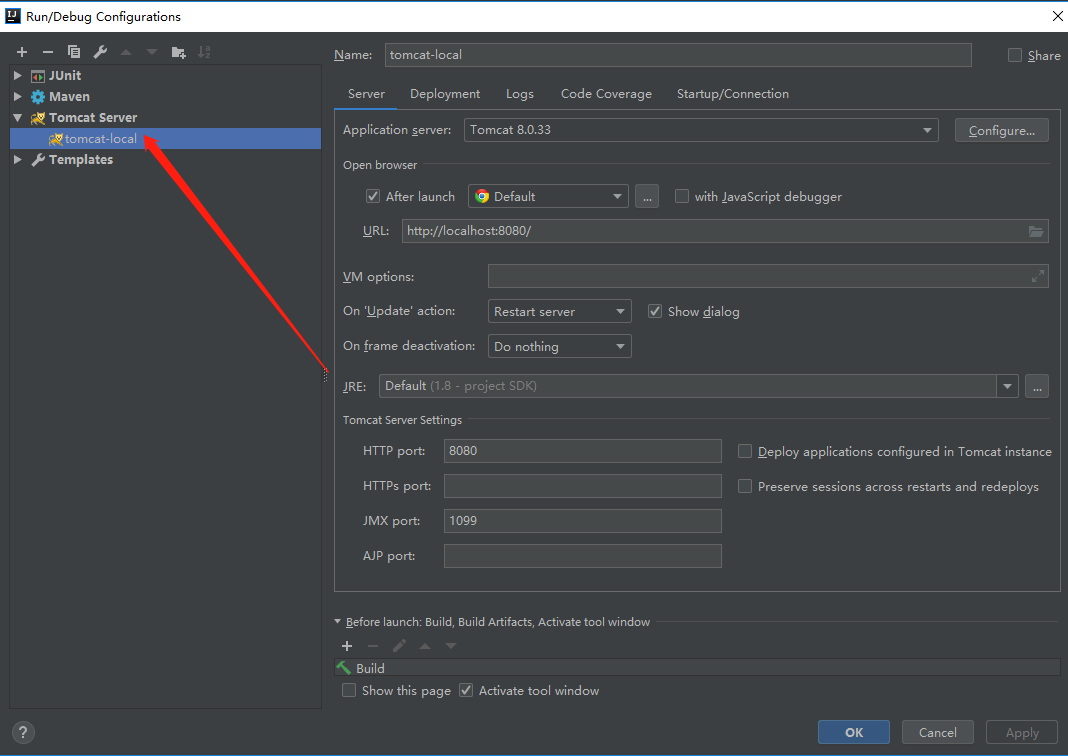1068x756 pixels.
Task: Move configuration down with arrow in left toolbar
Action: (152, 52)
